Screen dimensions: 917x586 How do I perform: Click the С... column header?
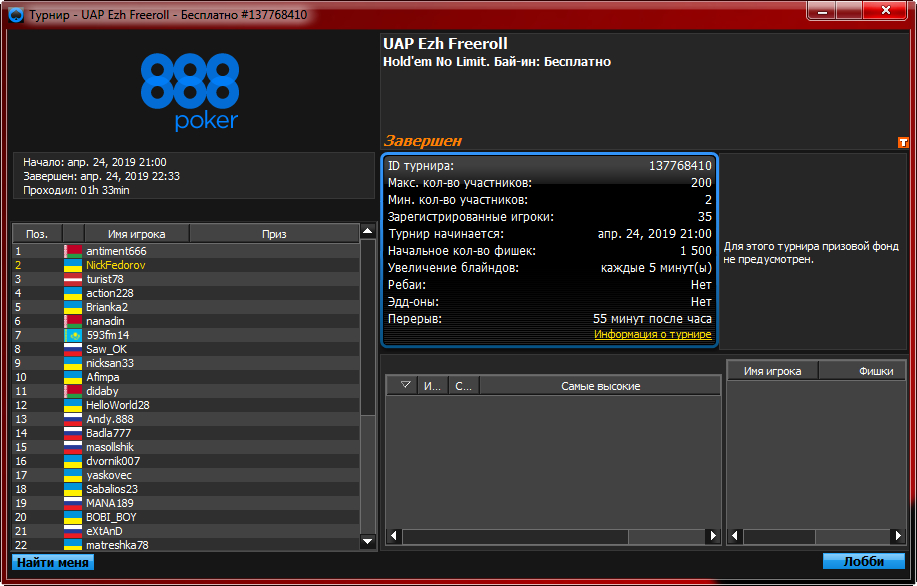click(x=464, y=386)
